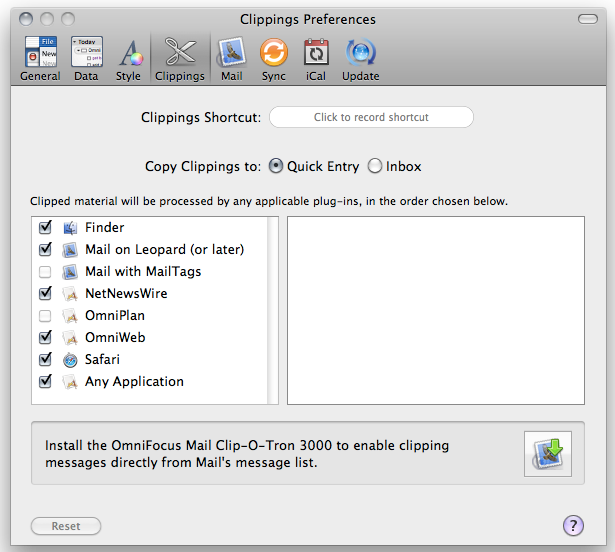This screenshot has width=615, height=552.
Task: Uncheck the Any Application checkbox
Action: [x=45, y=381]
